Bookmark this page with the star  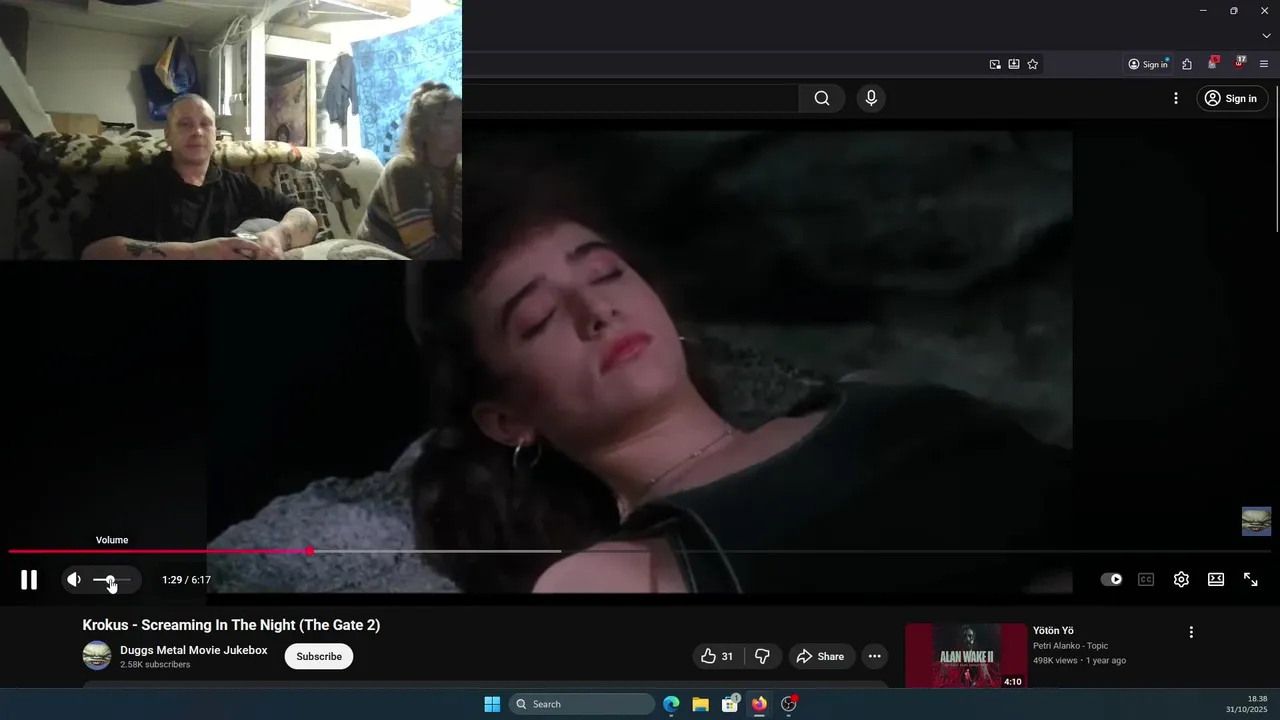tap(1033, 64)
